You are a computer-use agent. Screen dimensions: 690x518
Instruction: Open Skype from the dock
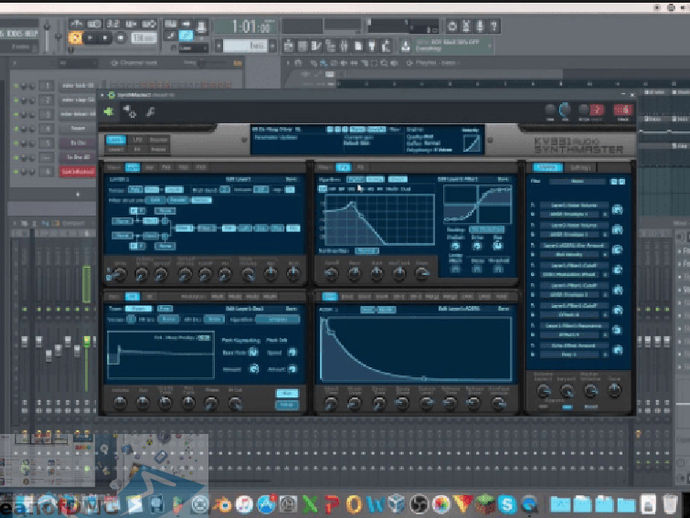coord(507,504)
